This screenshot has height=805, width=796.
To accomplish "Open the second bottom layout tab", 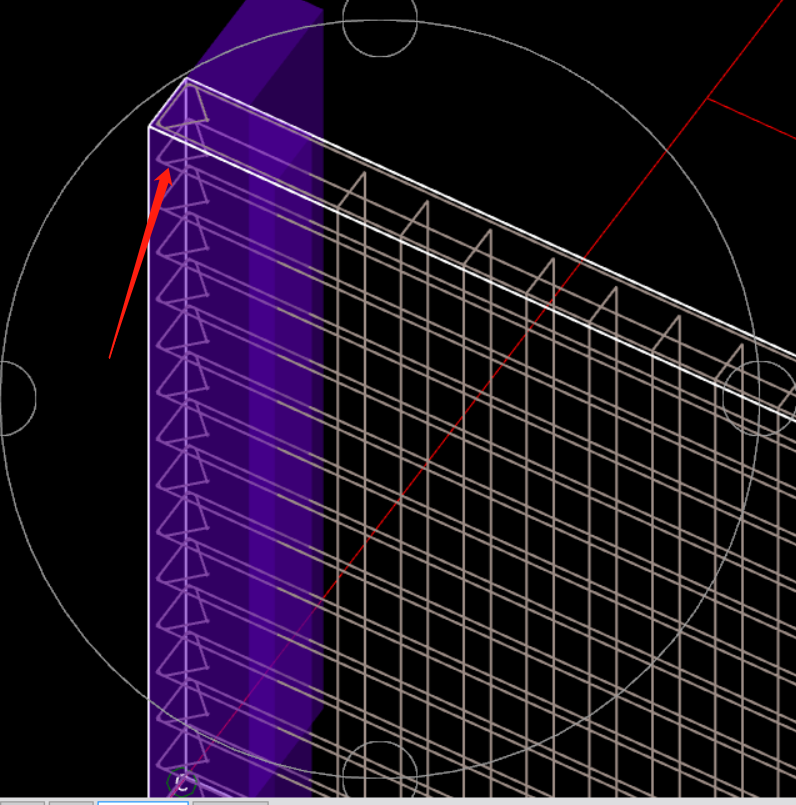I will click(70, 802).
